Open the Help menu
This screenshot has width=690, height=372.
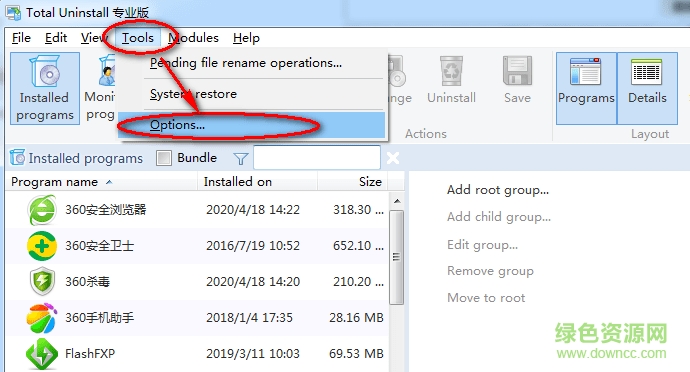pos(246,38)
